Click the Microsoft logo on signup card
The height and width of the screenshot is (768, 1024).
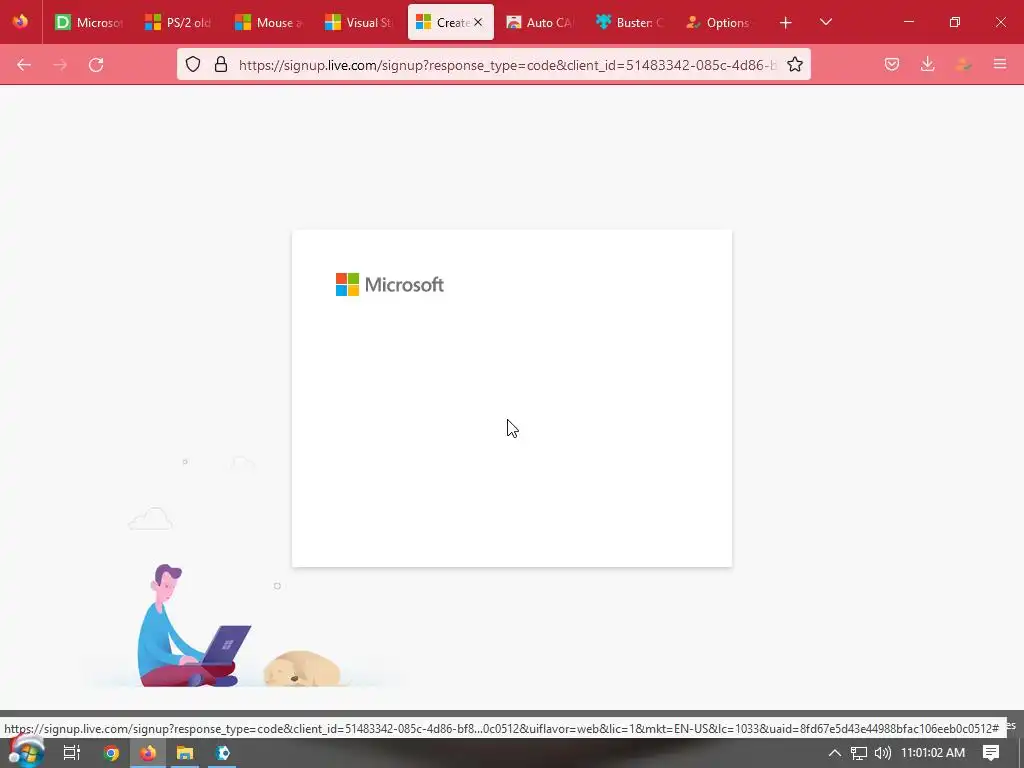pos(390,285)
